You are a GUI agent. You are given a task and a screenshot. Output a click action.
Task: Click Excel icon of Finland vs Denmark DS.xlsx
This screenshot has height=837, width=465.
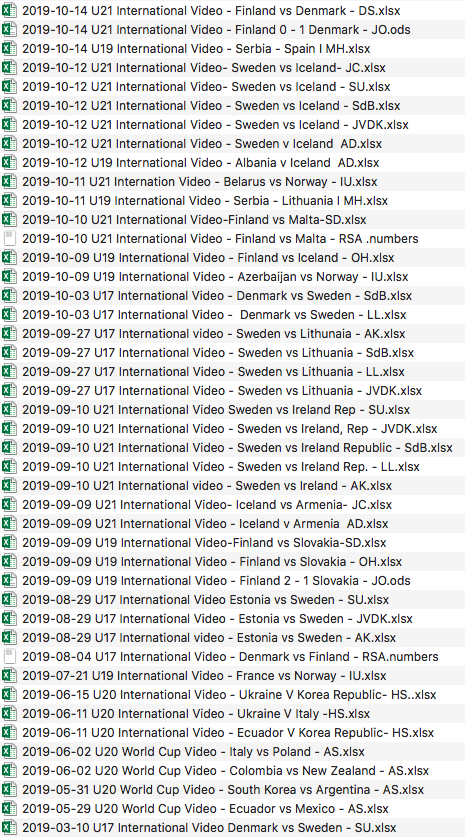pyautogui.click(x=9, y=10)
